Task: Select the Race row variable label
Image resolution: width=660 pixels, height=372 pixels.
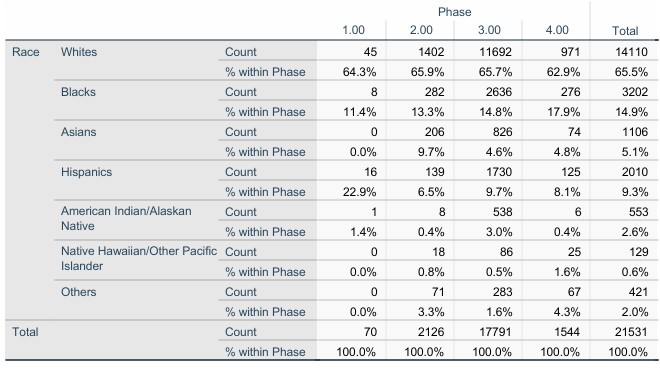Action: point(26,52)
